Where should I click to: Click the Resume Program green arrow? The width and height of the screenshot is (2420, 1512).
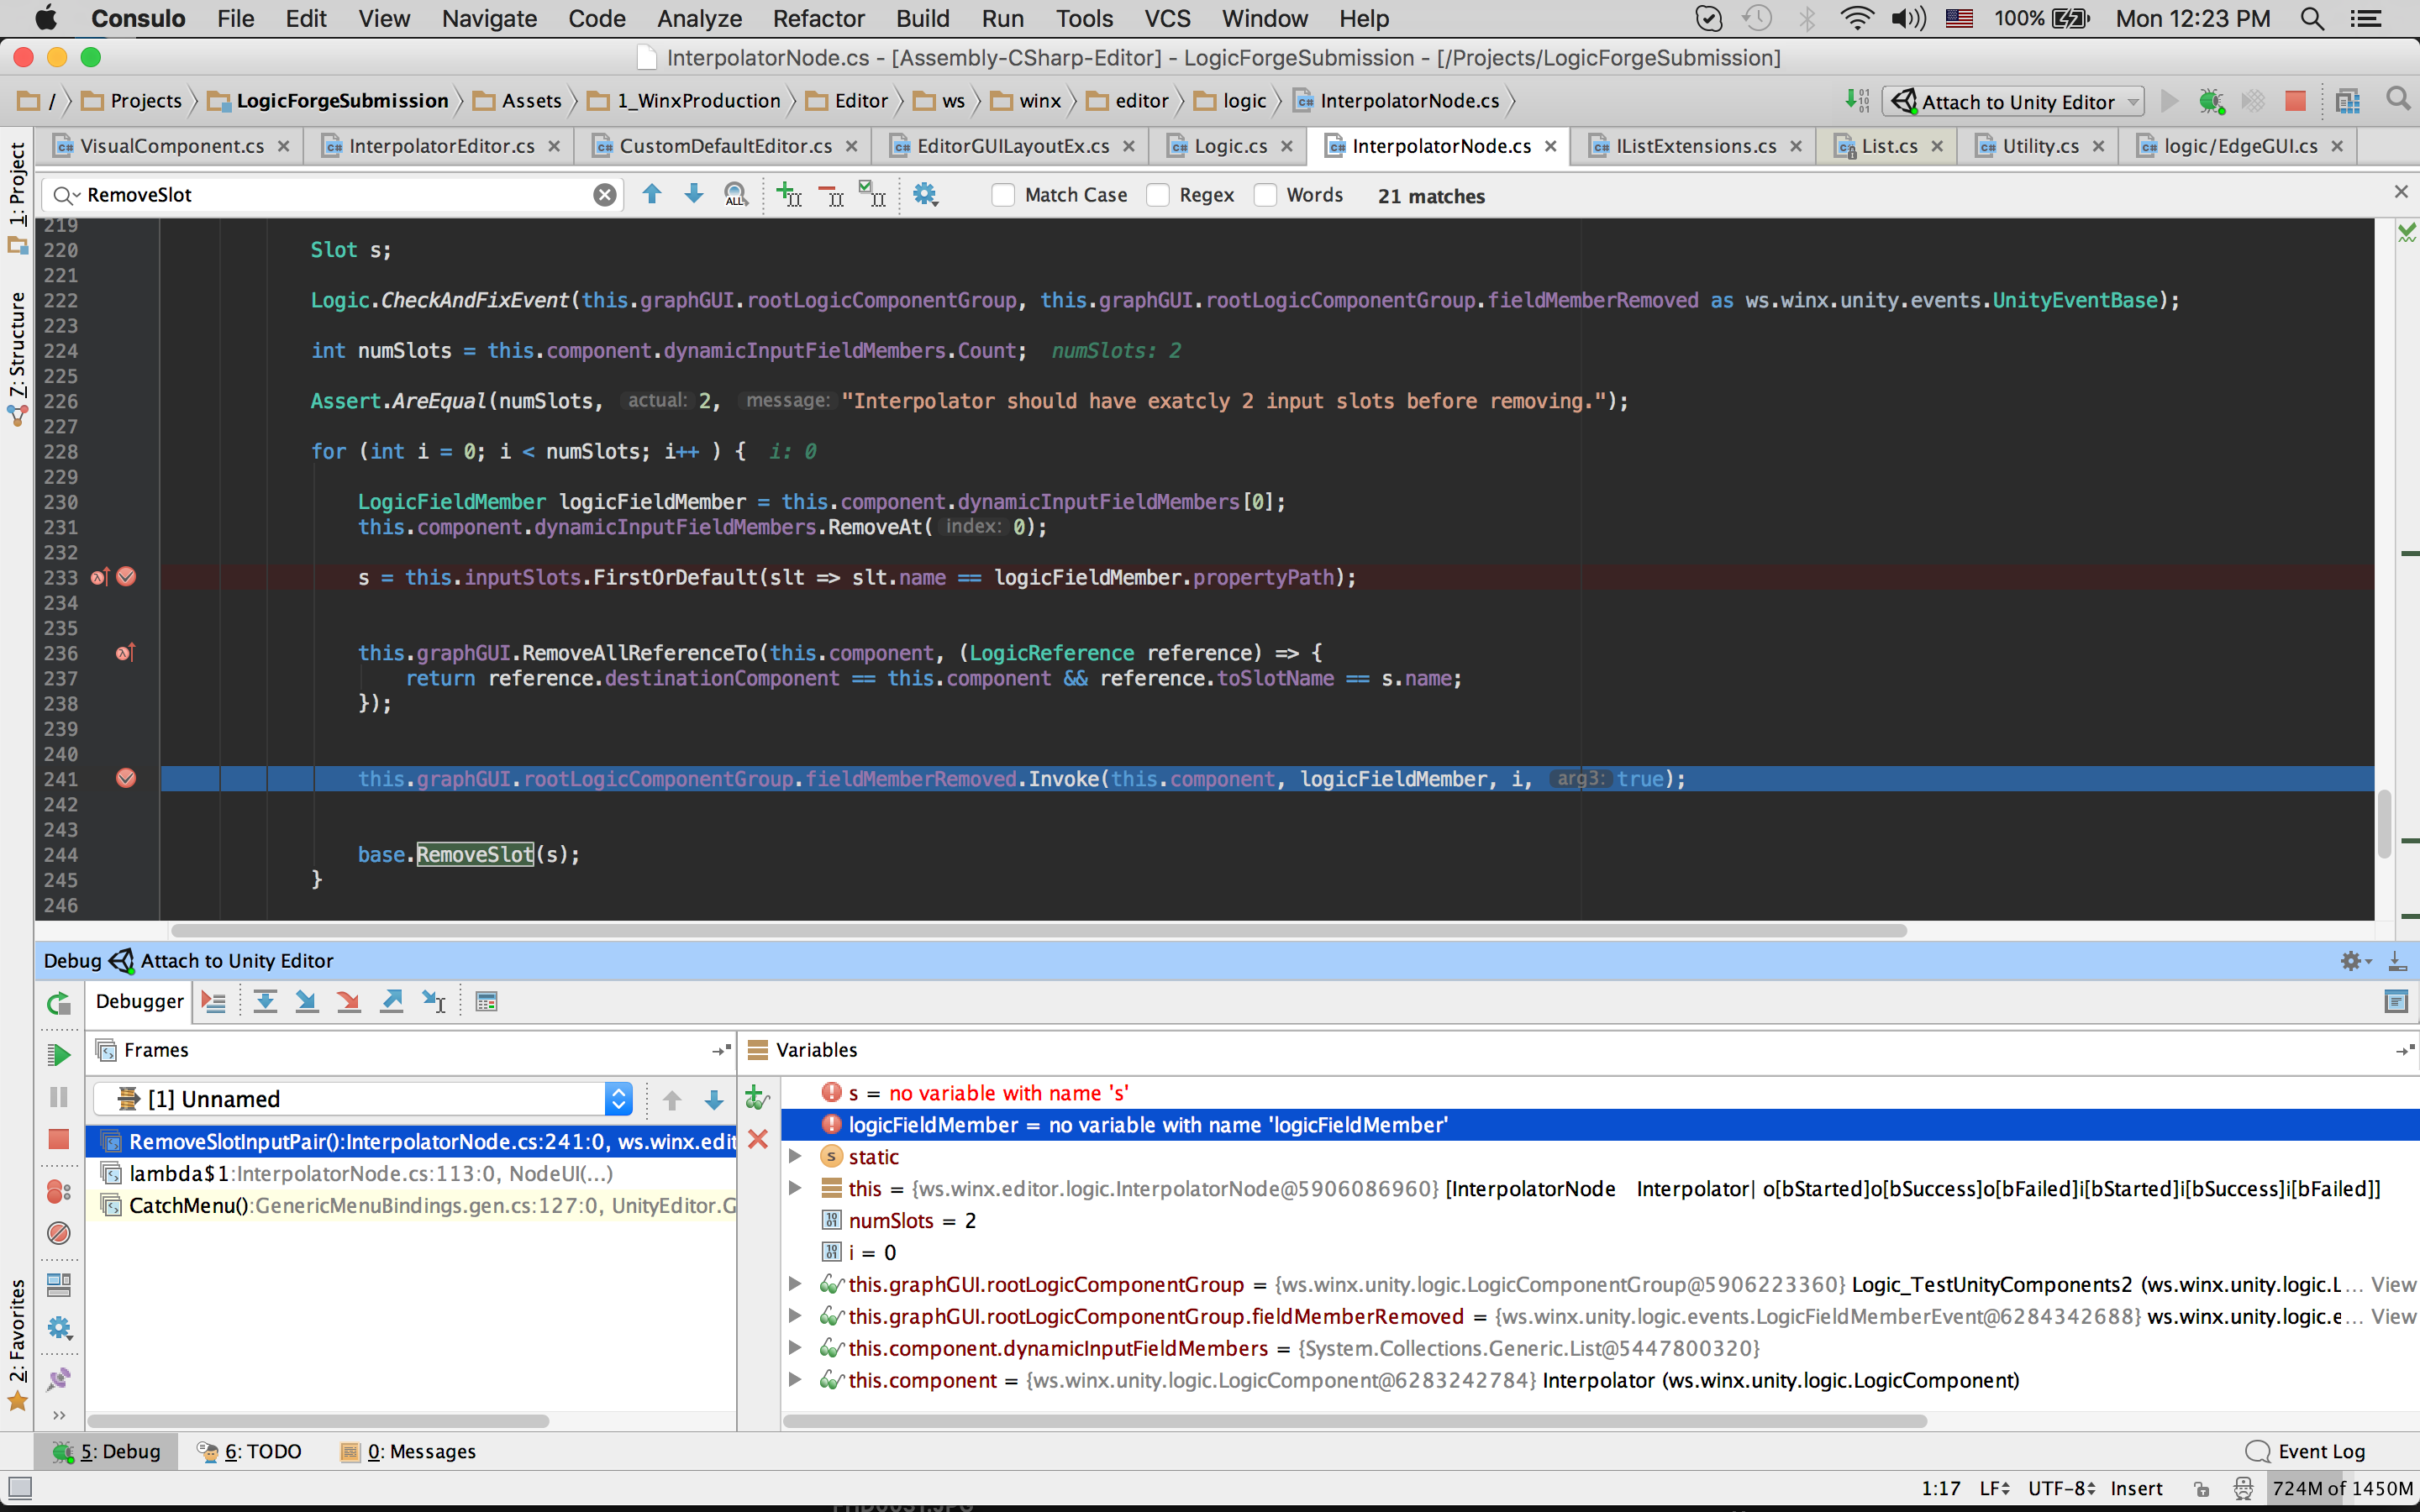tap(59, 1054)
